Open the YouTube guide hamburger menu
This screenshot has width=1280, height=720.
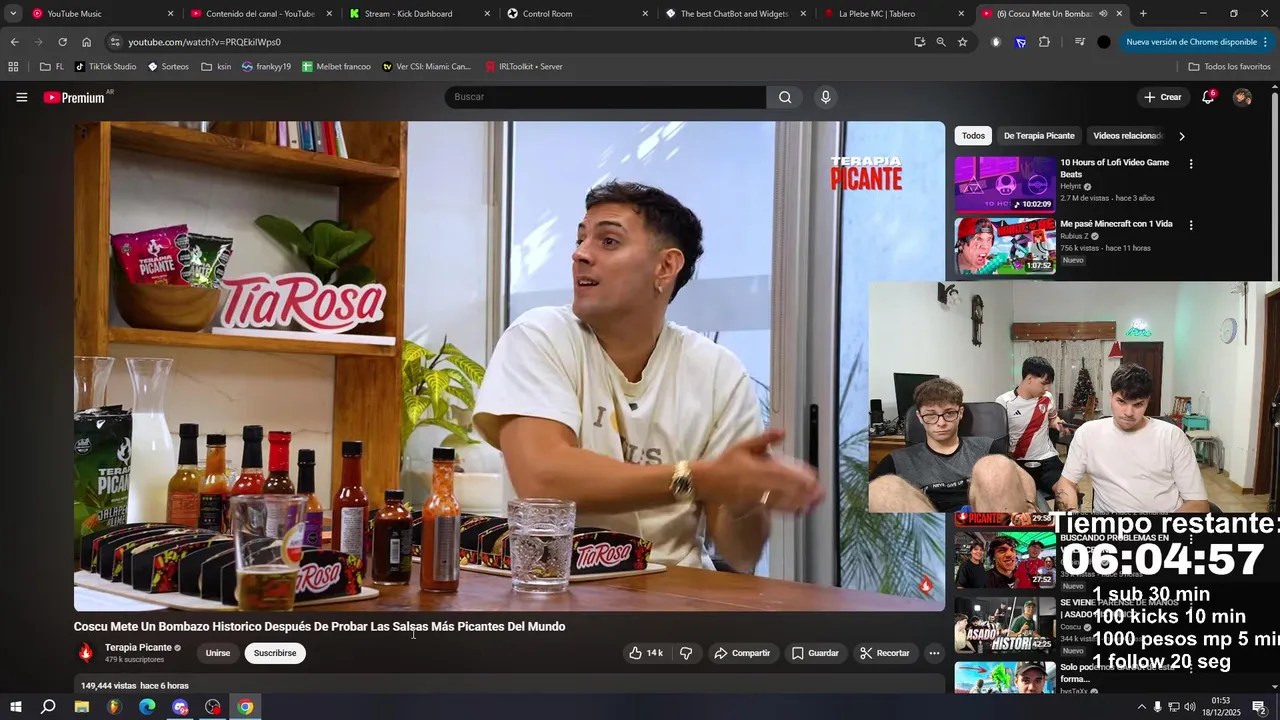point(21,97)
